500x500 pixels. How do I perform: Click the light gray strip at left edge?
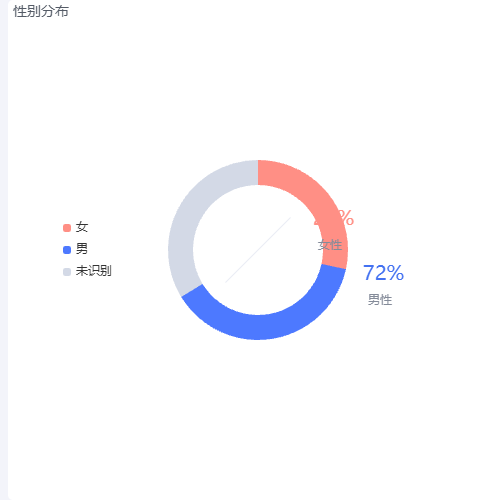pyautogui.click(x=4, y=250)
